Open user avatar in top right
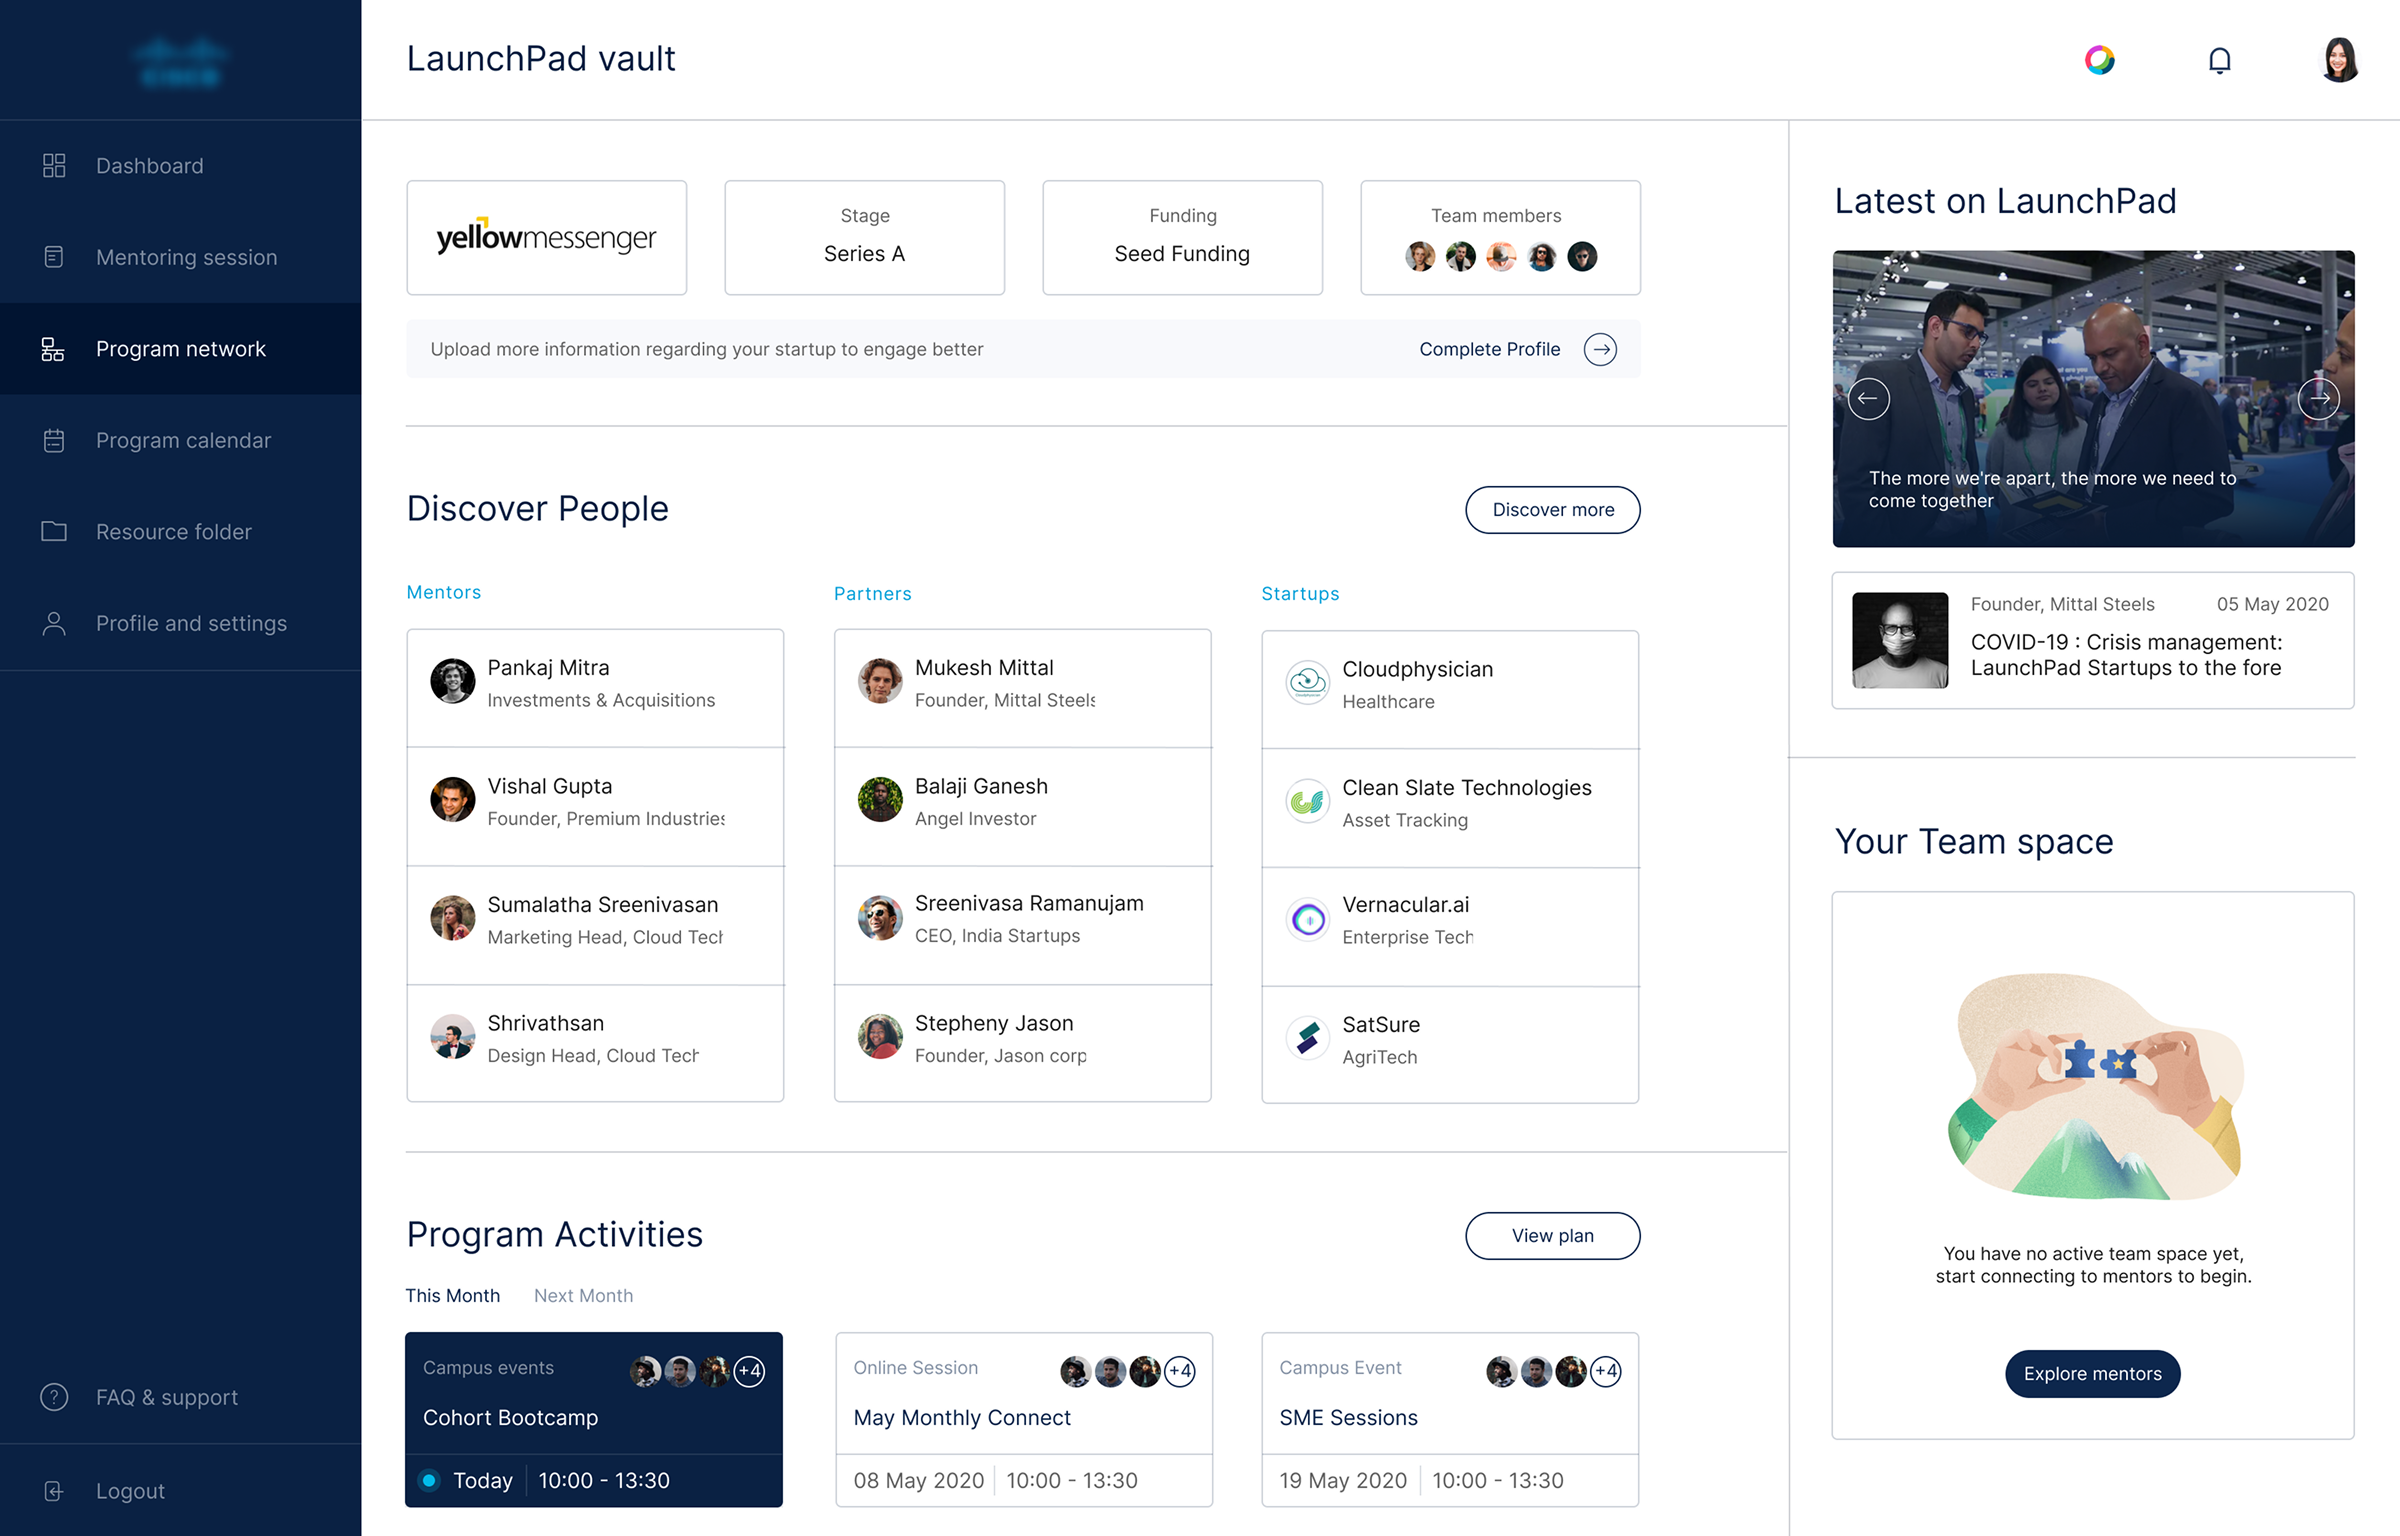Screen dimensions: 2400x1536 (x=2339, y=60)
